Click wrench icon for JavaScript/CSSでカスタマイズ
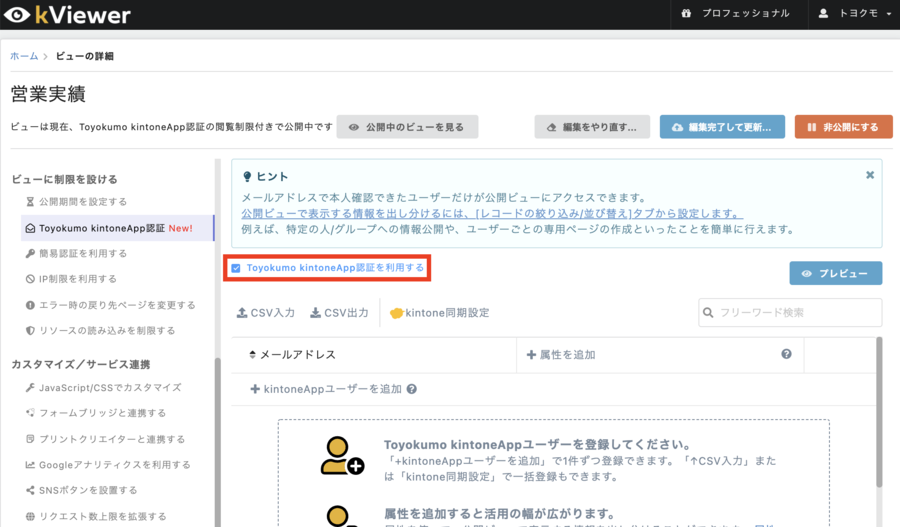This screenshot has width=900, height=527. (x=30, y=388)
